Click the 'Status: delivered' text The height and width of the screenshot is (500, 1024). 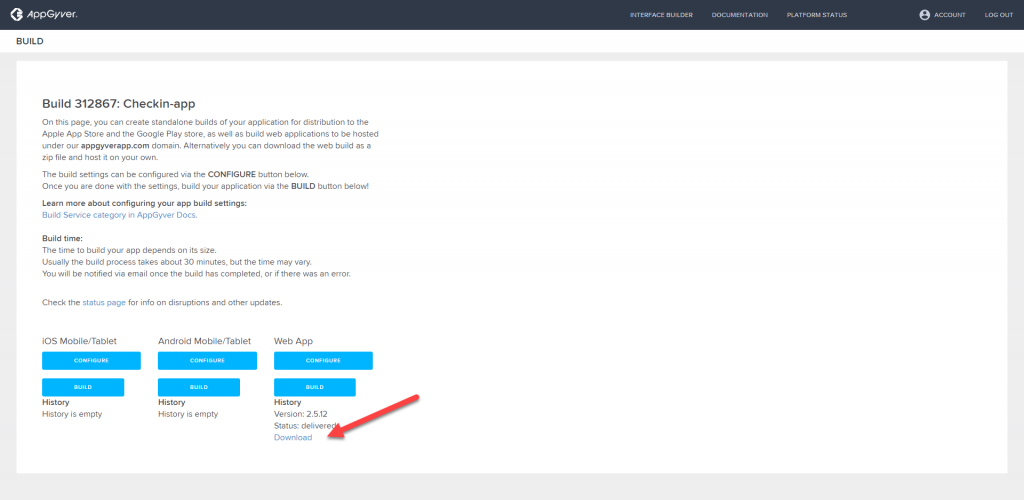pos(306,426)
